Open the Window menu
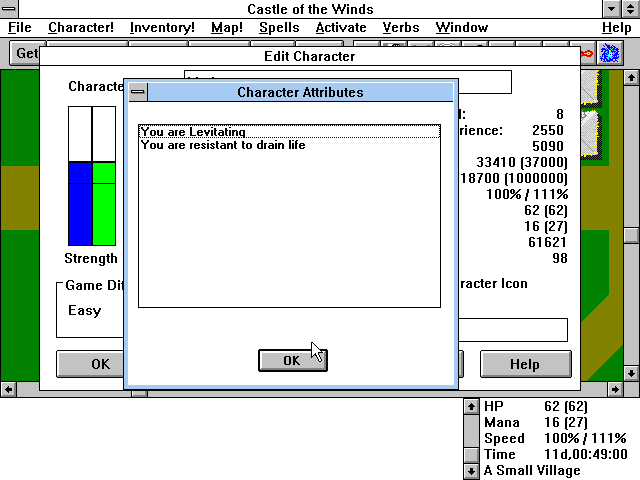This screenshot has width=640, height=480. (462, 27)
